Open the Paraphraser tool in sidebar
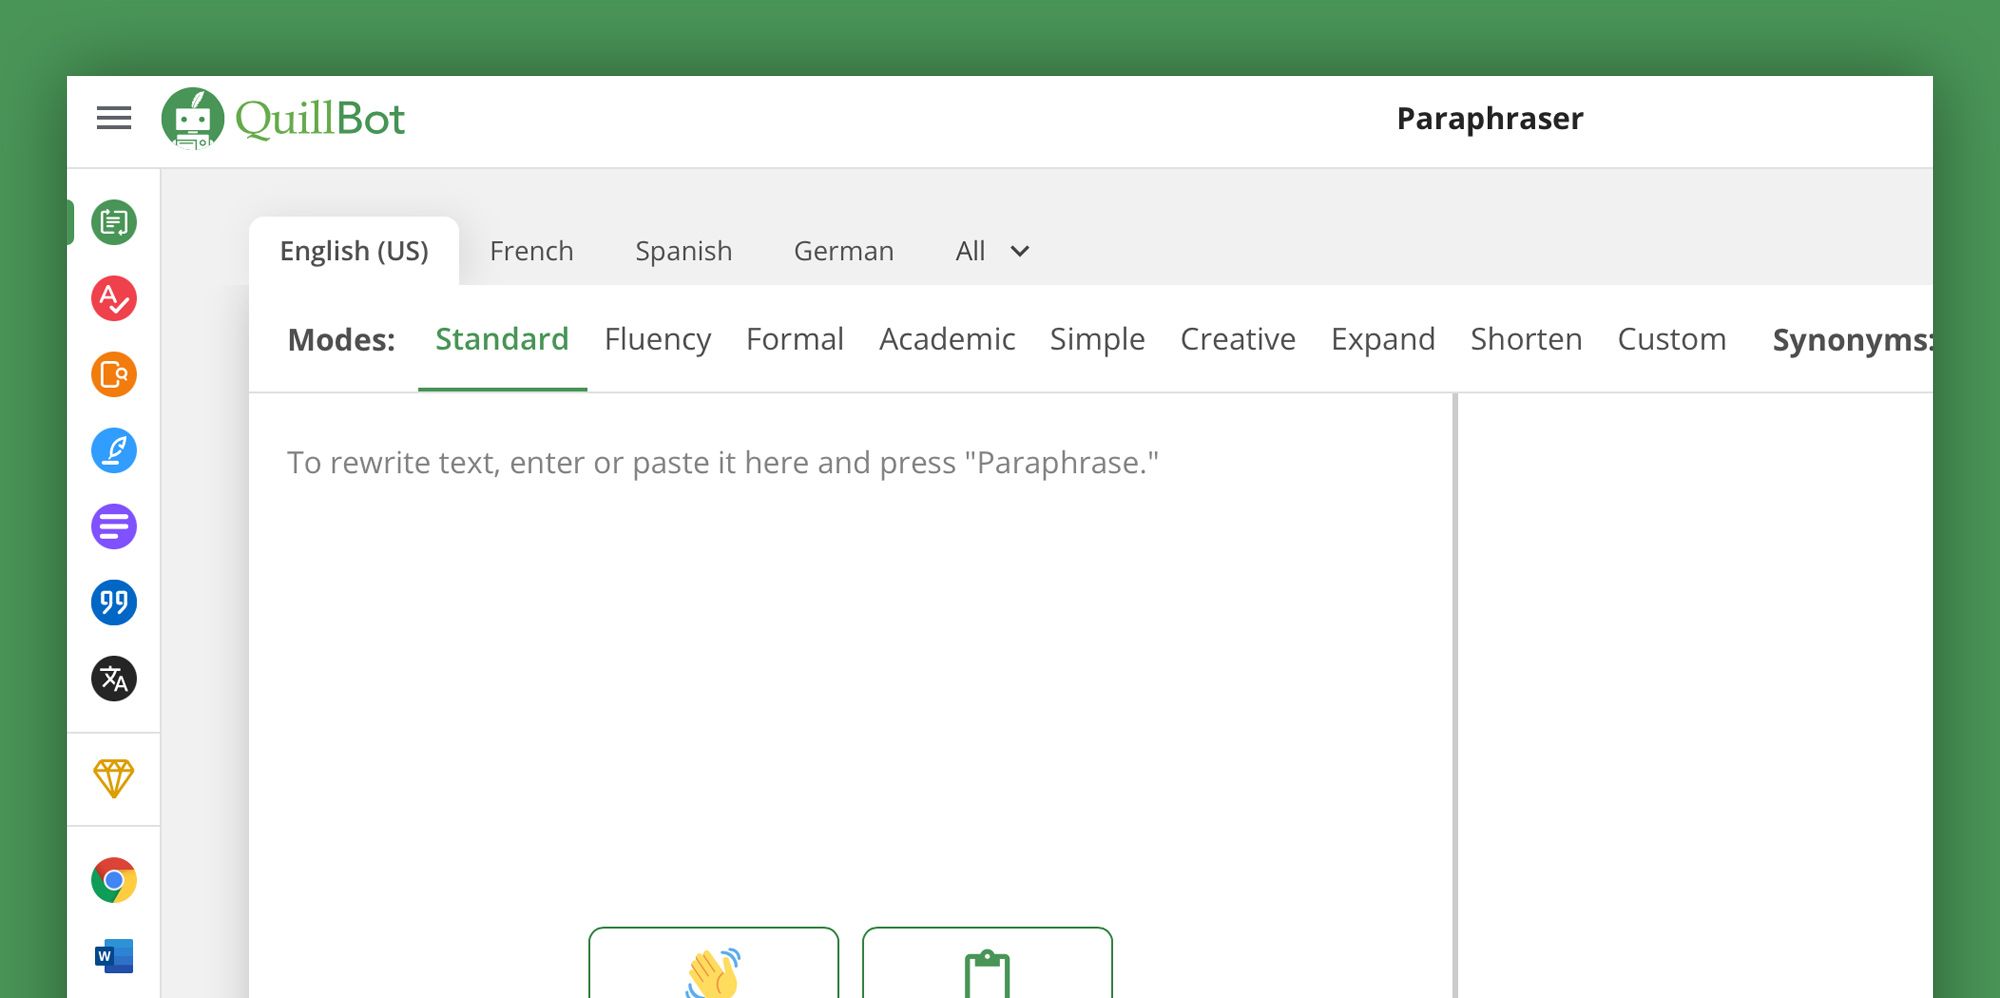 pyautogui.click(x=114, y=222)
